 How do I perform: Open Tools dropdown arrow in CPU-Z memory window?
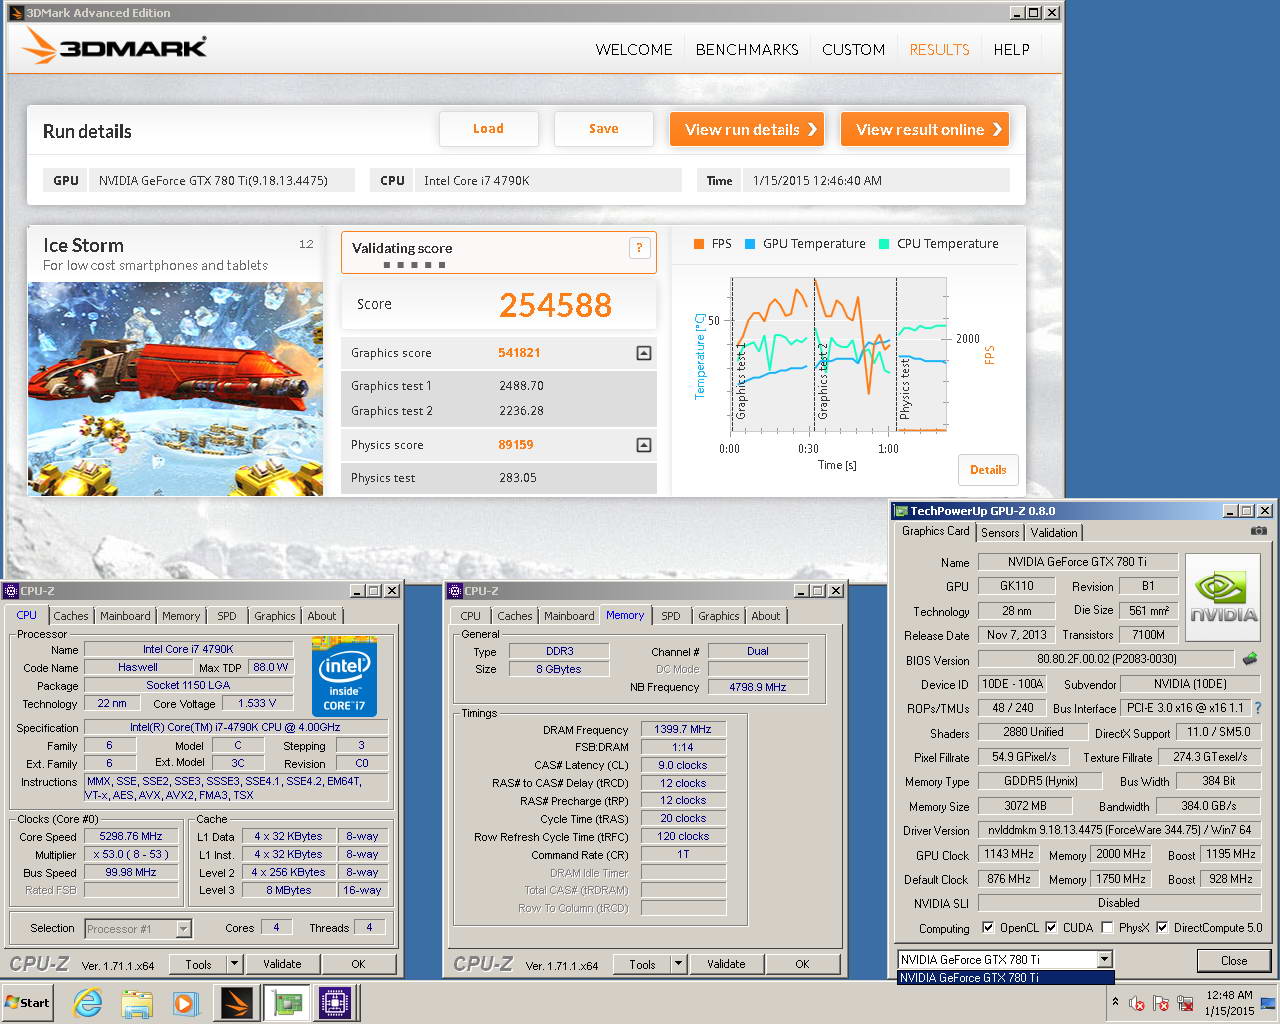(x=679, y=964)
